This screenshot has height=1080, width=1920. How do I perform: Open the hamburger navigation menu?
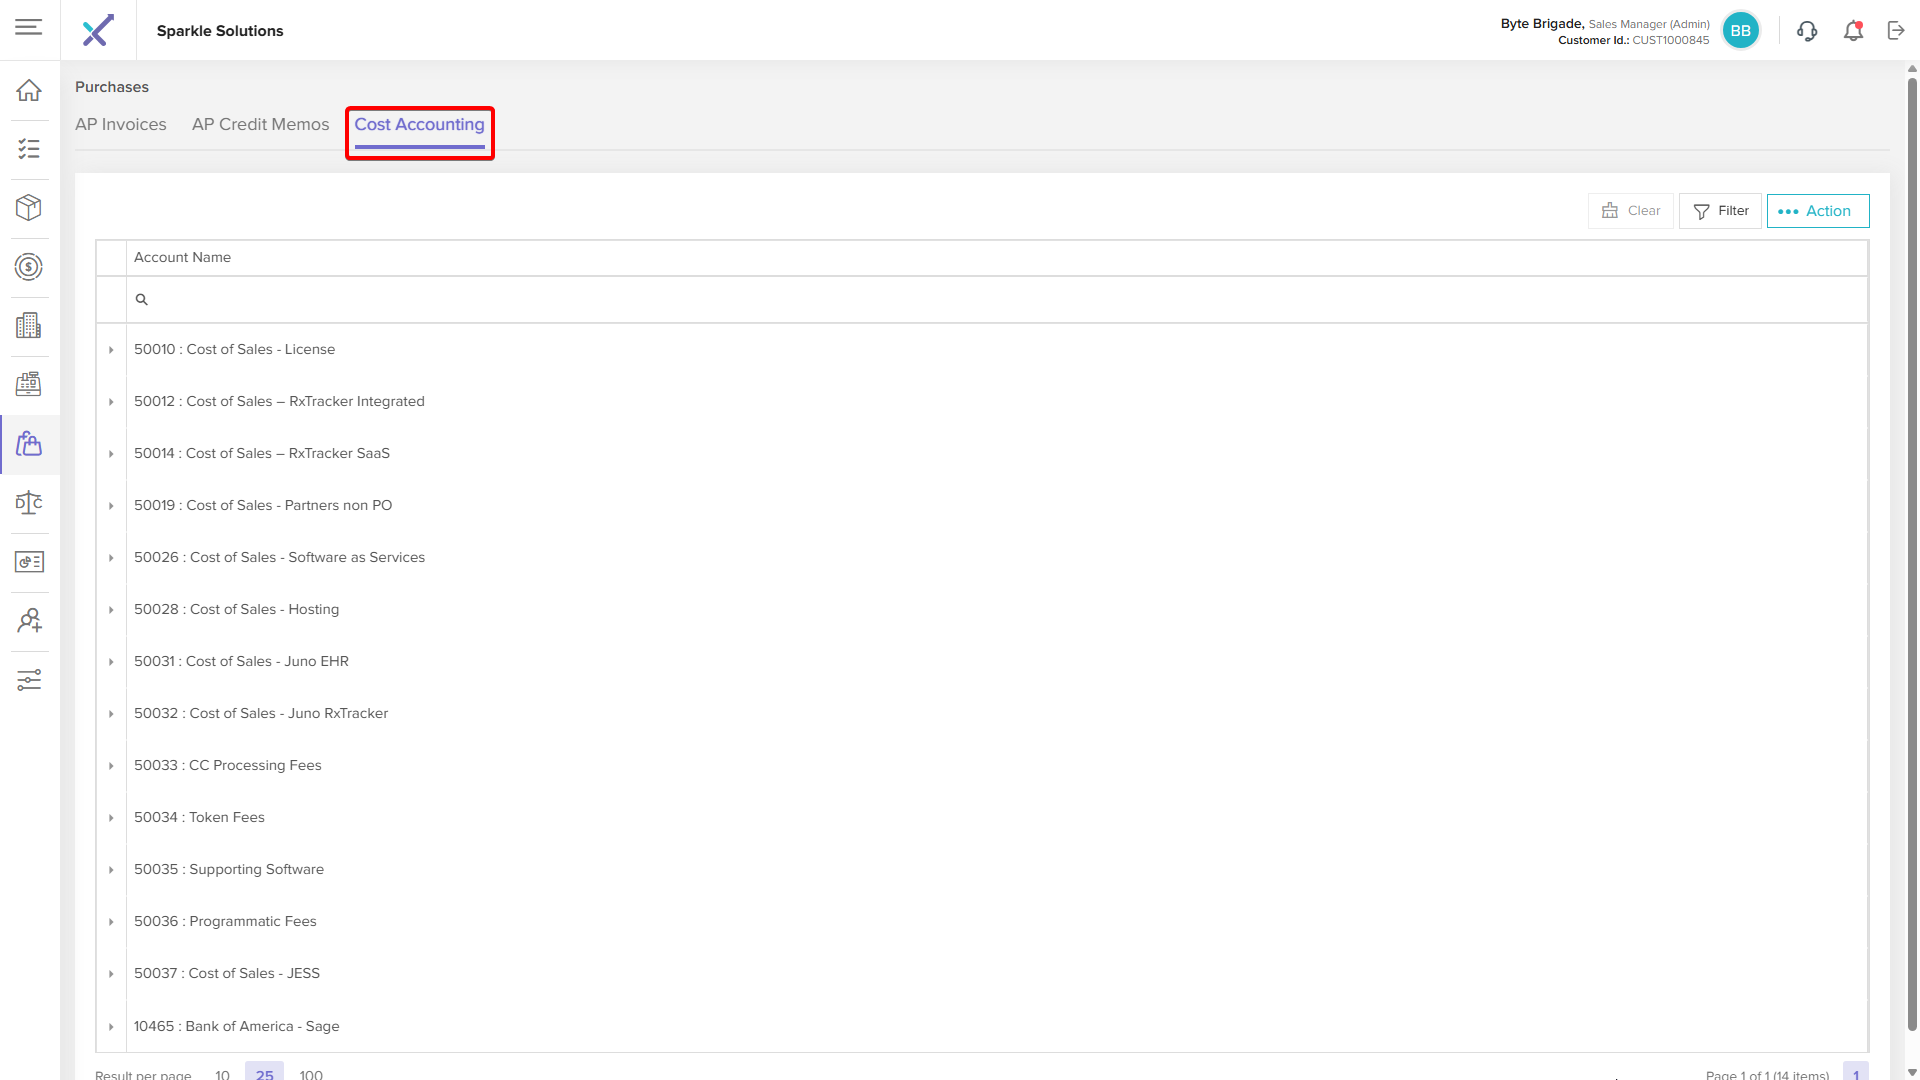[x=29, y=27]
